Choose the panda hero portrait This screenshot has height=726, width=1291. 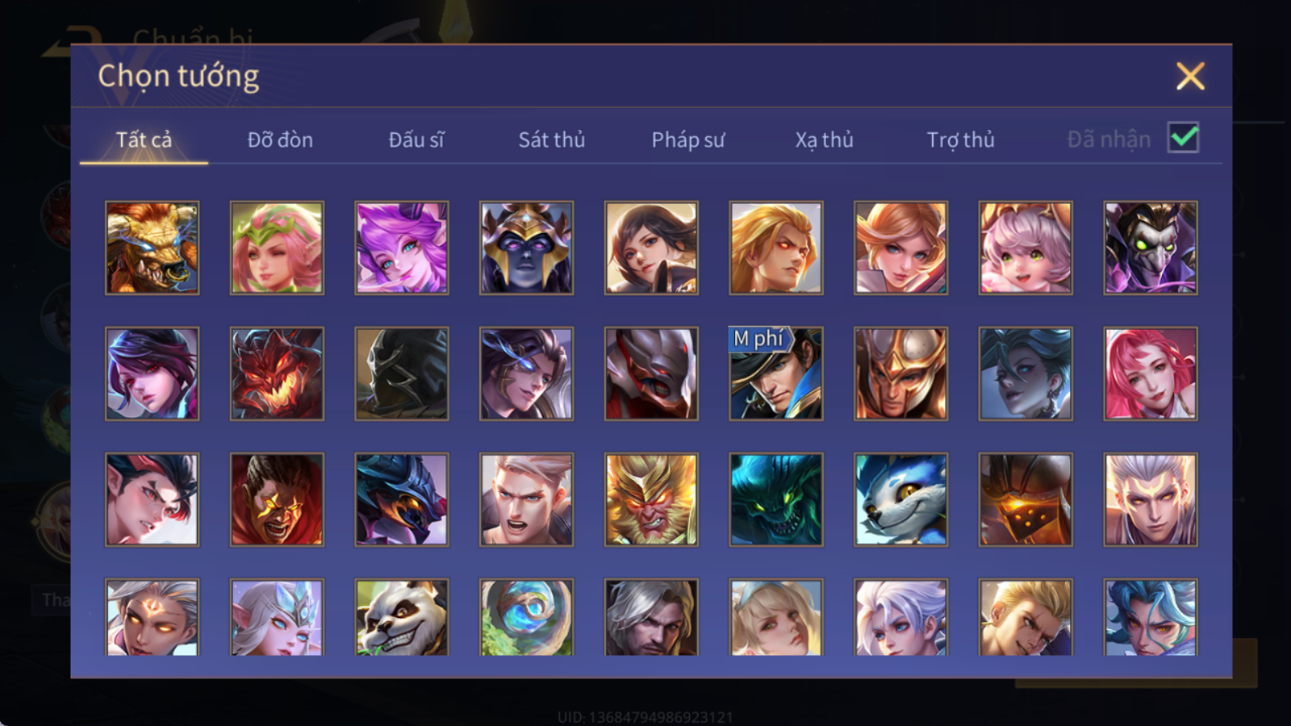click(402, 617)
